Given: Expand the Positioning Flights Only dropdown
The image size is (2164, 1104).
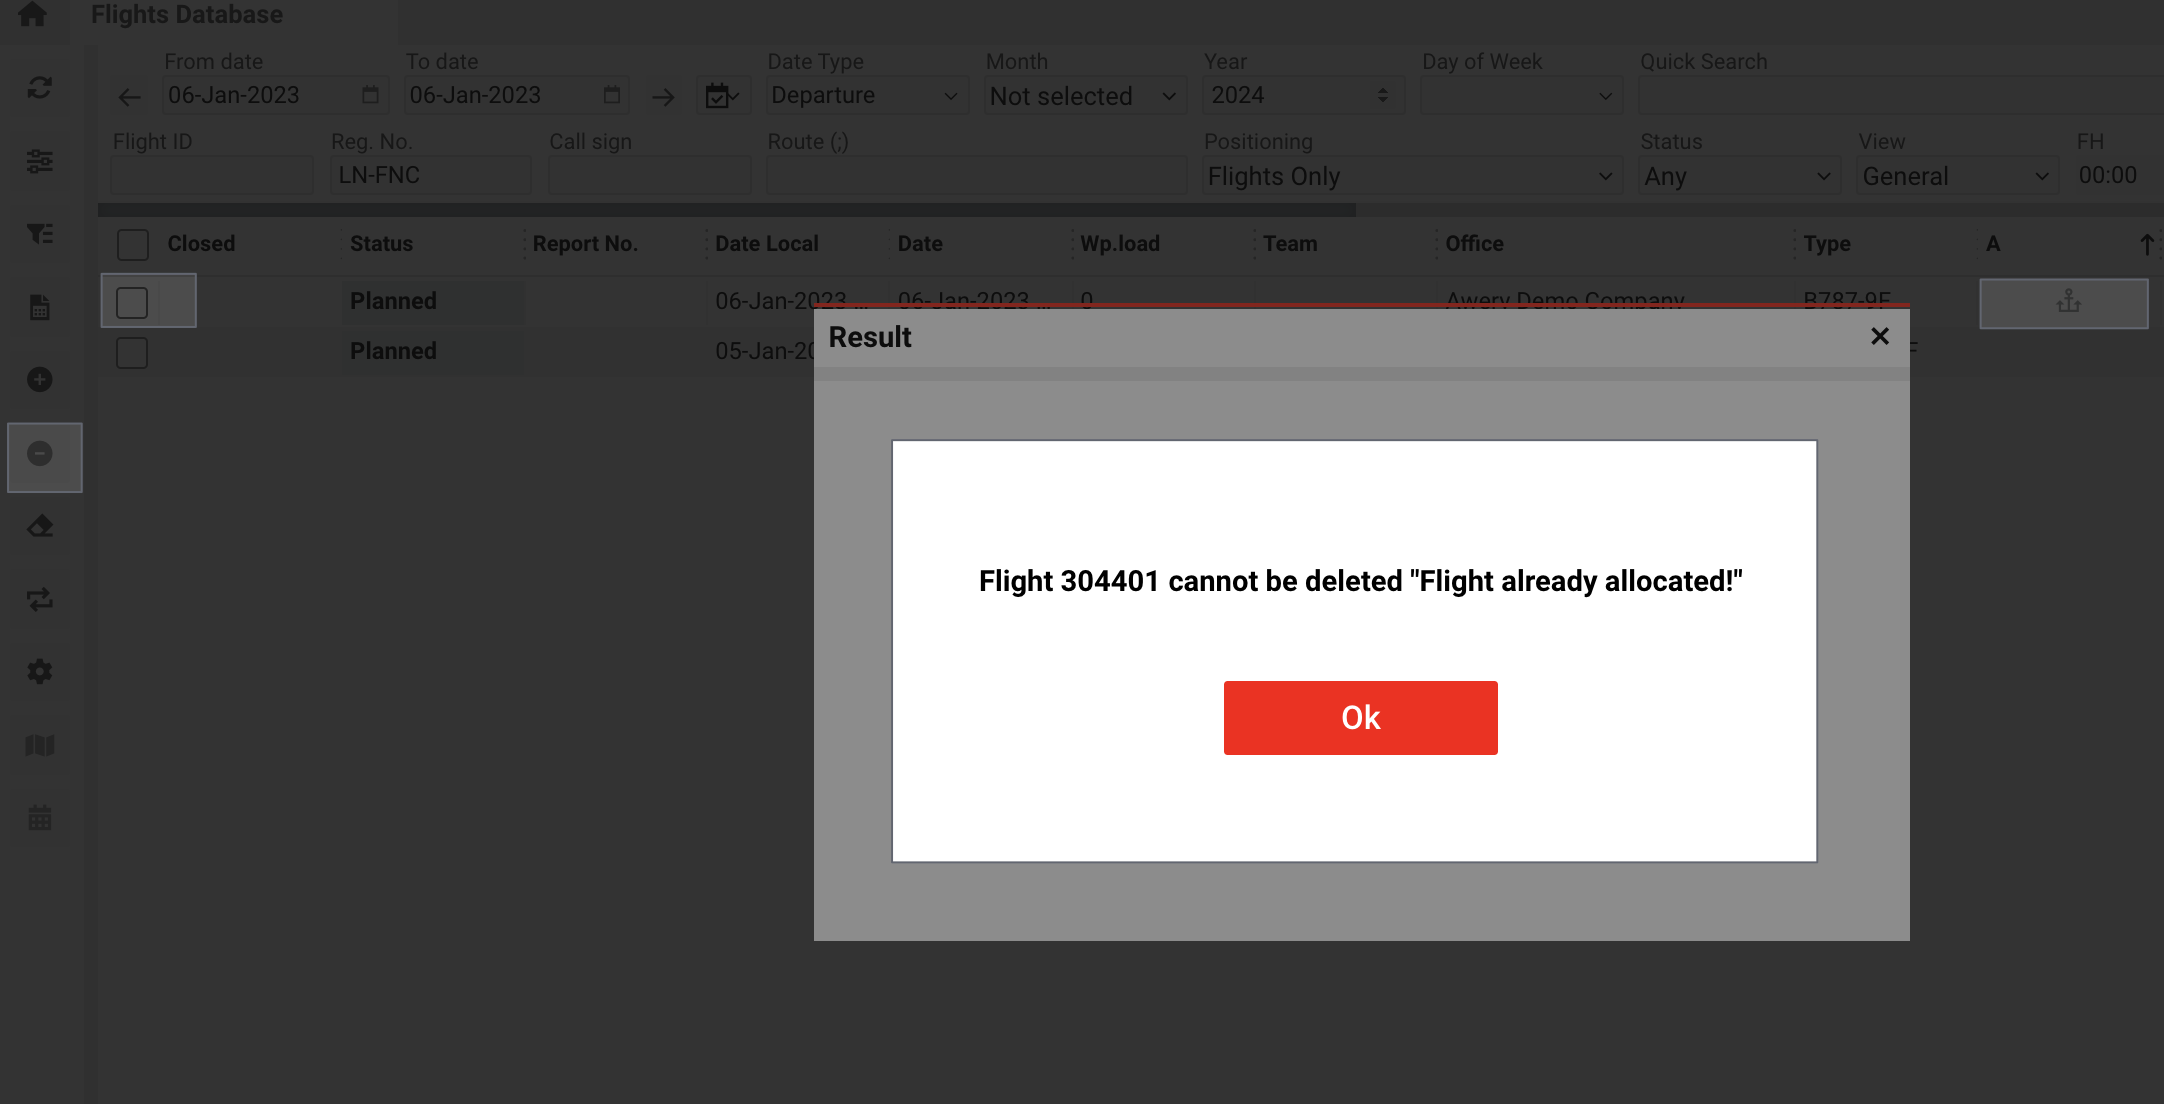Looking at the screenshot, I should (x=1410, y=177).
